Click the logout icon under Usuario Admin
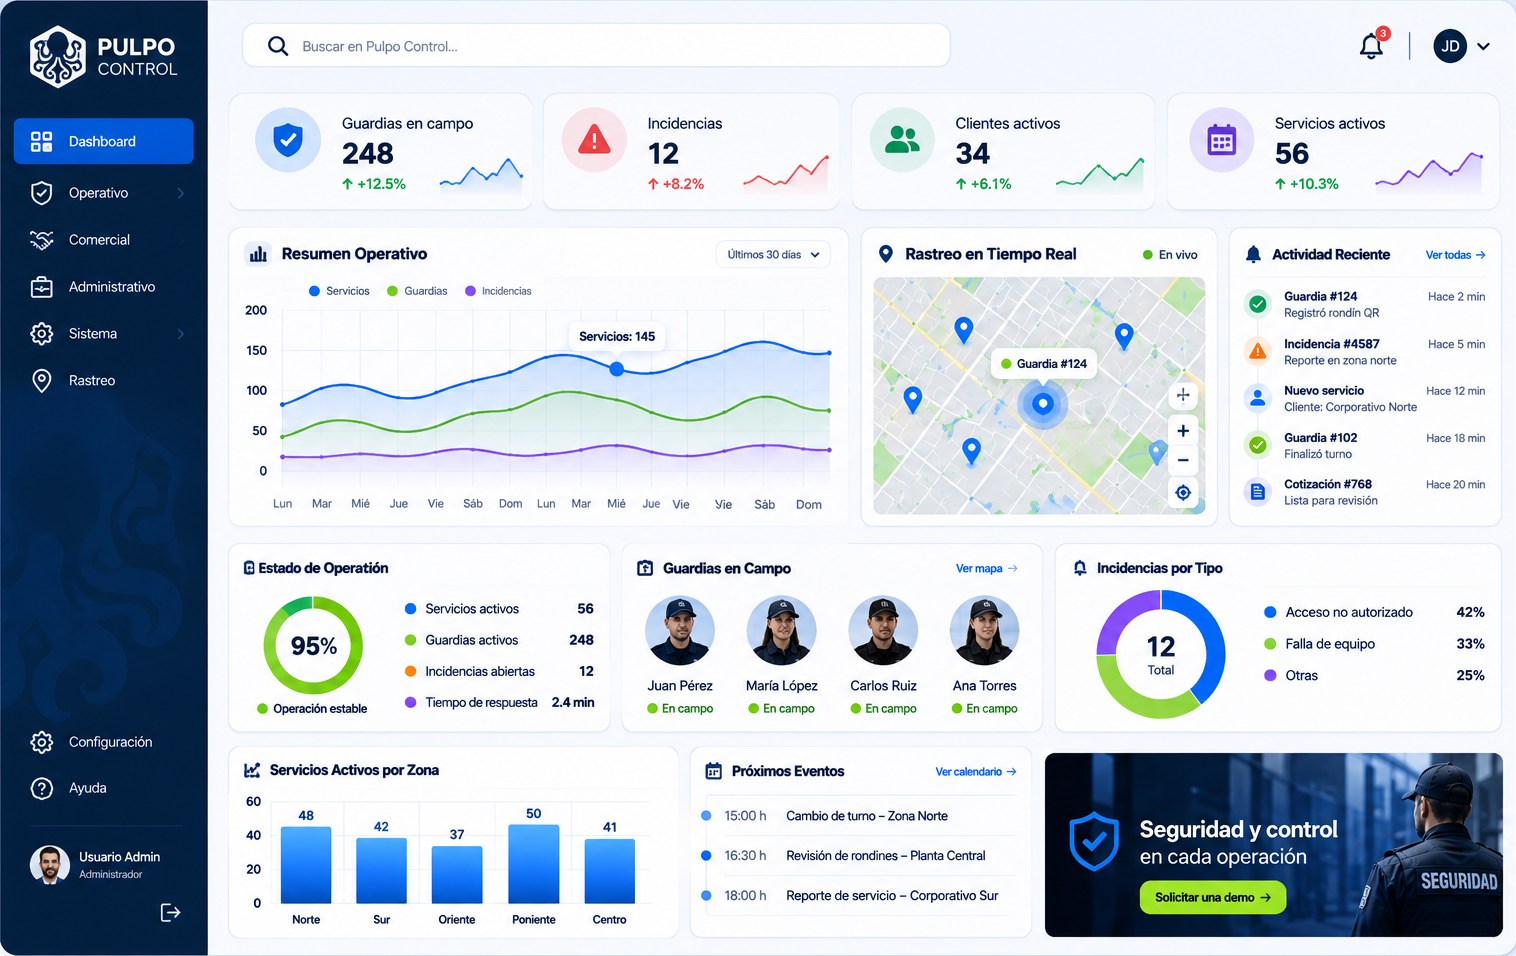 170,912
